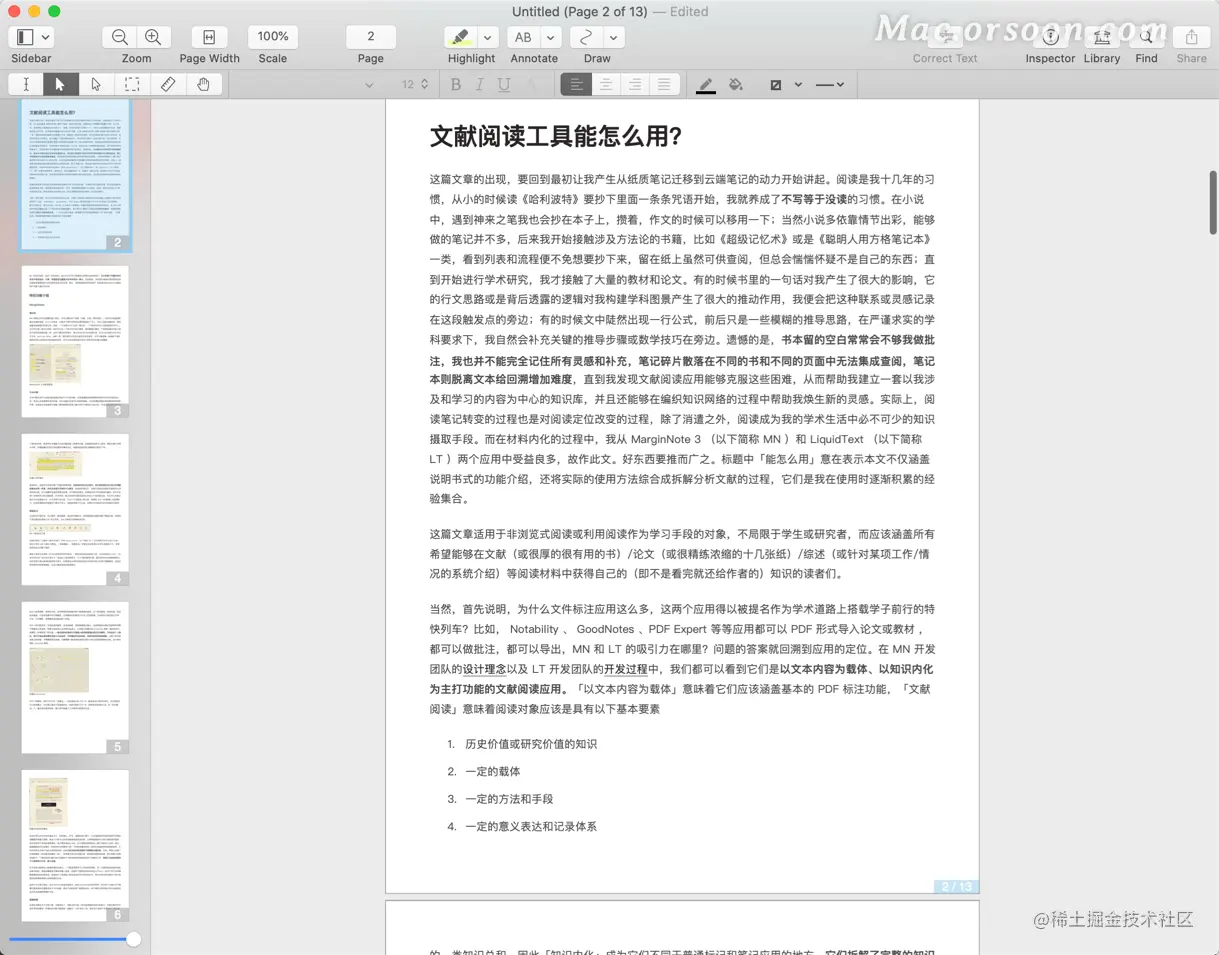This screenshot has height=955, width=1219.
Task: Toggle Bold formatting
Action: coord(456,85)
